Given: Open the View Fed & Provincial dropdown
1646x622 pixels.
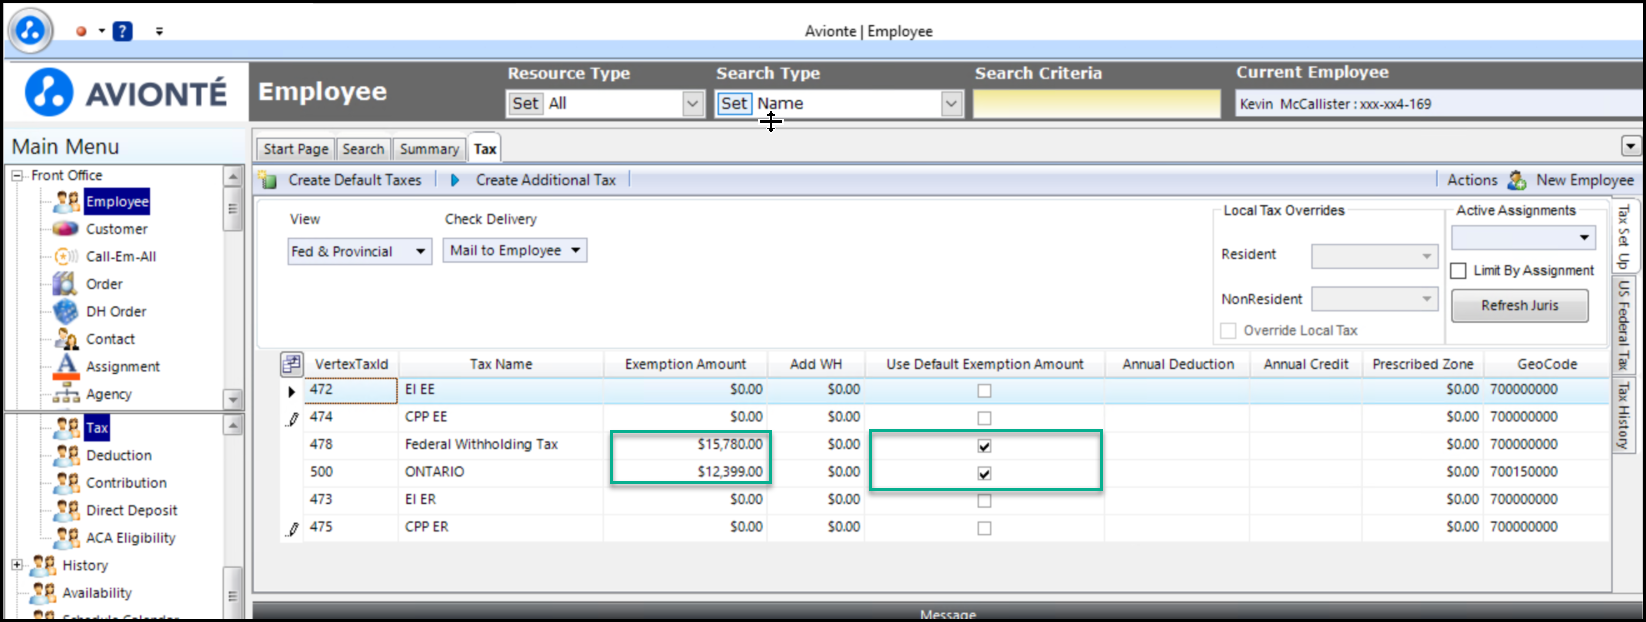Looking at the screenshot, I should [x=360, y=251].
